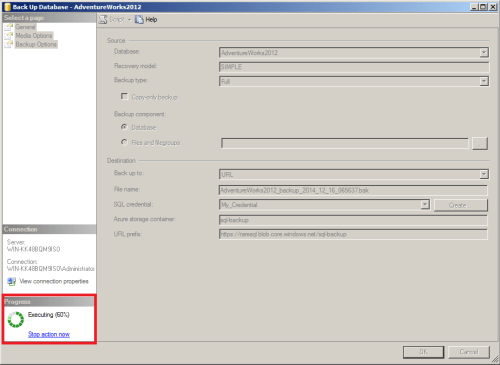The image size is (500, 365).
Task: Click the Help icon in toolbar
Action: tap(139, 20)
